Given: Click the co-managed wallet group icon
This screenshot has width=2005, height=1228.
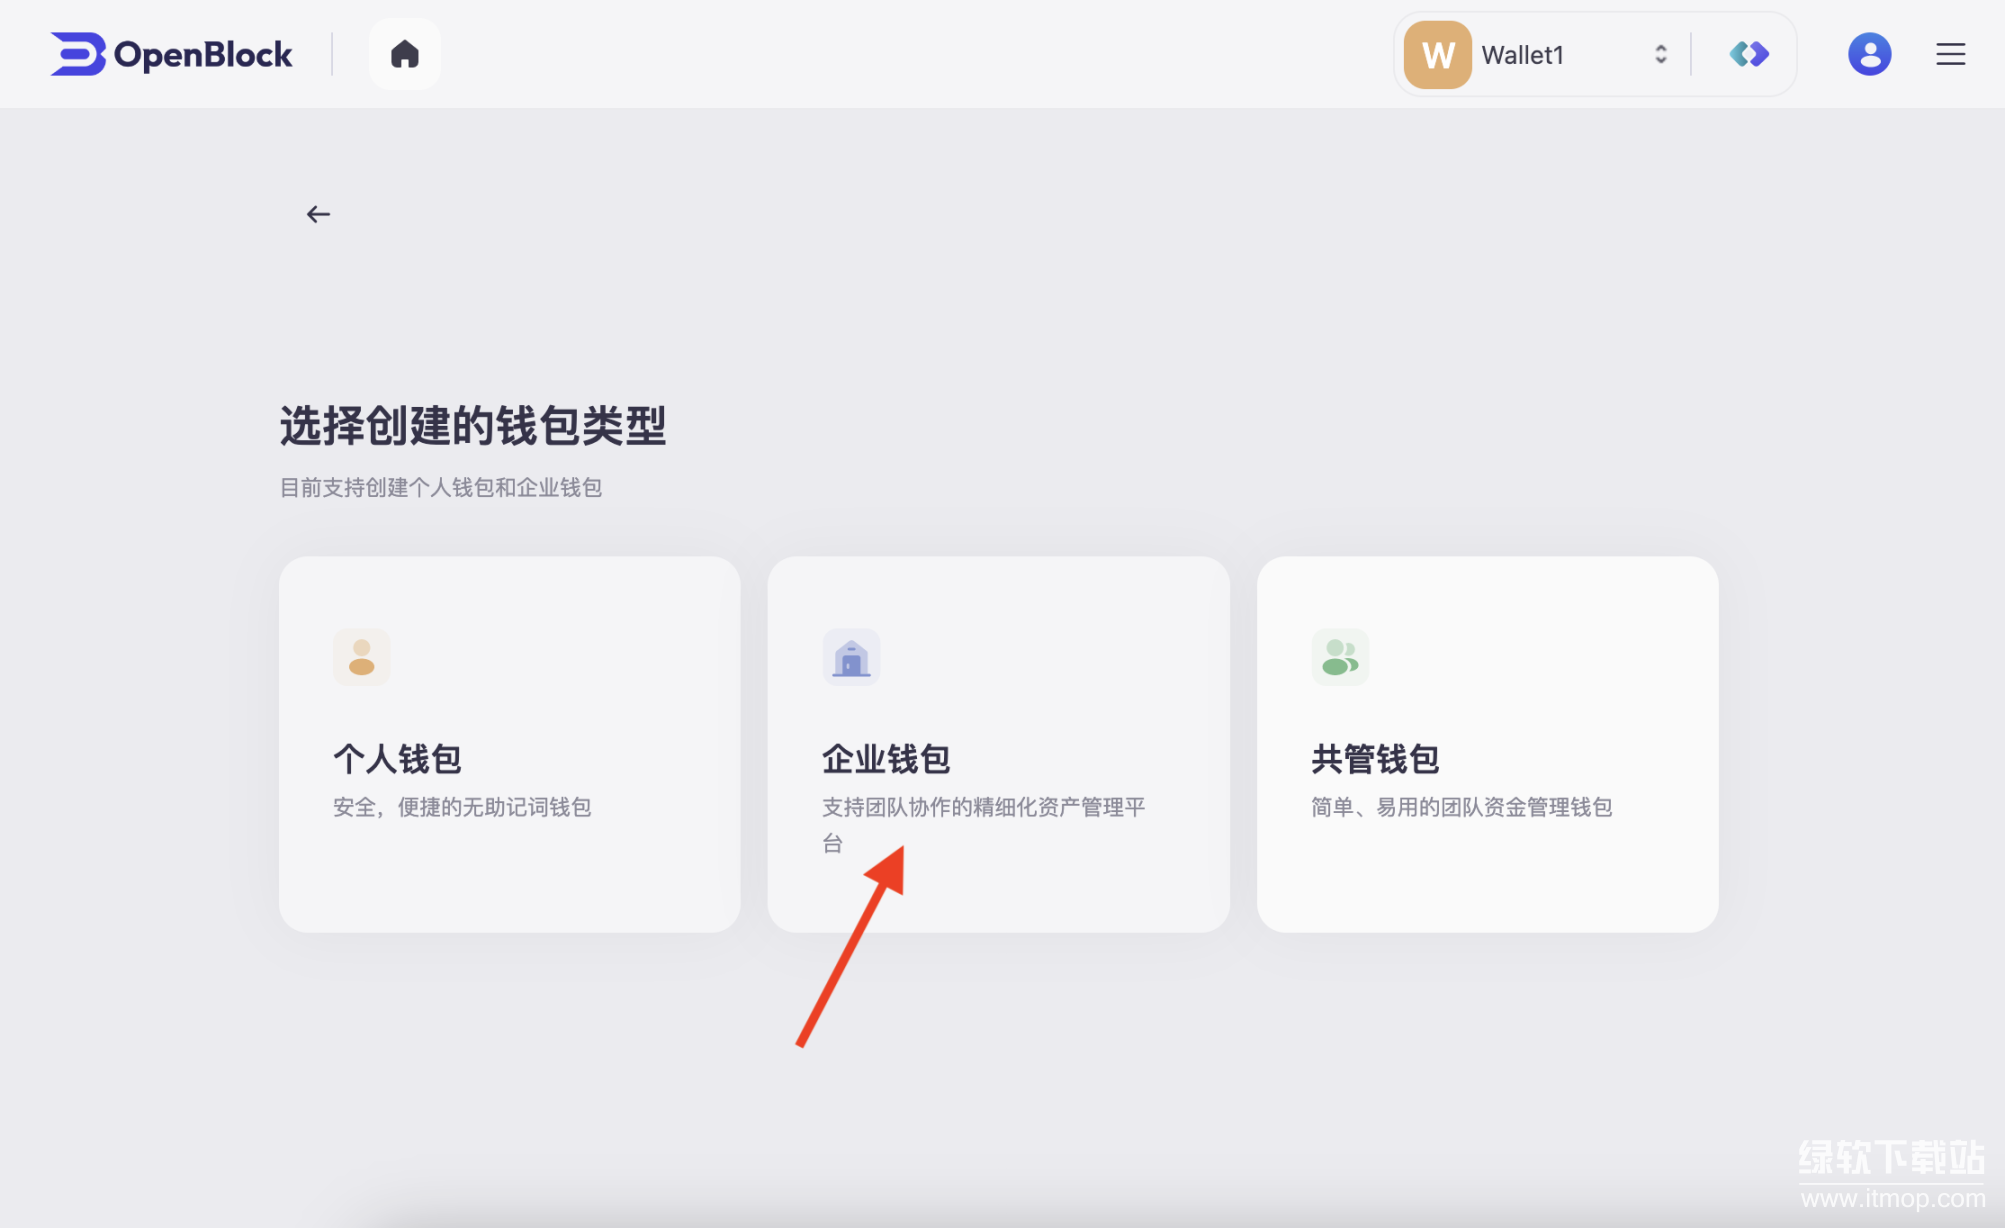Looking at the screenshot, I should 1339,657.
